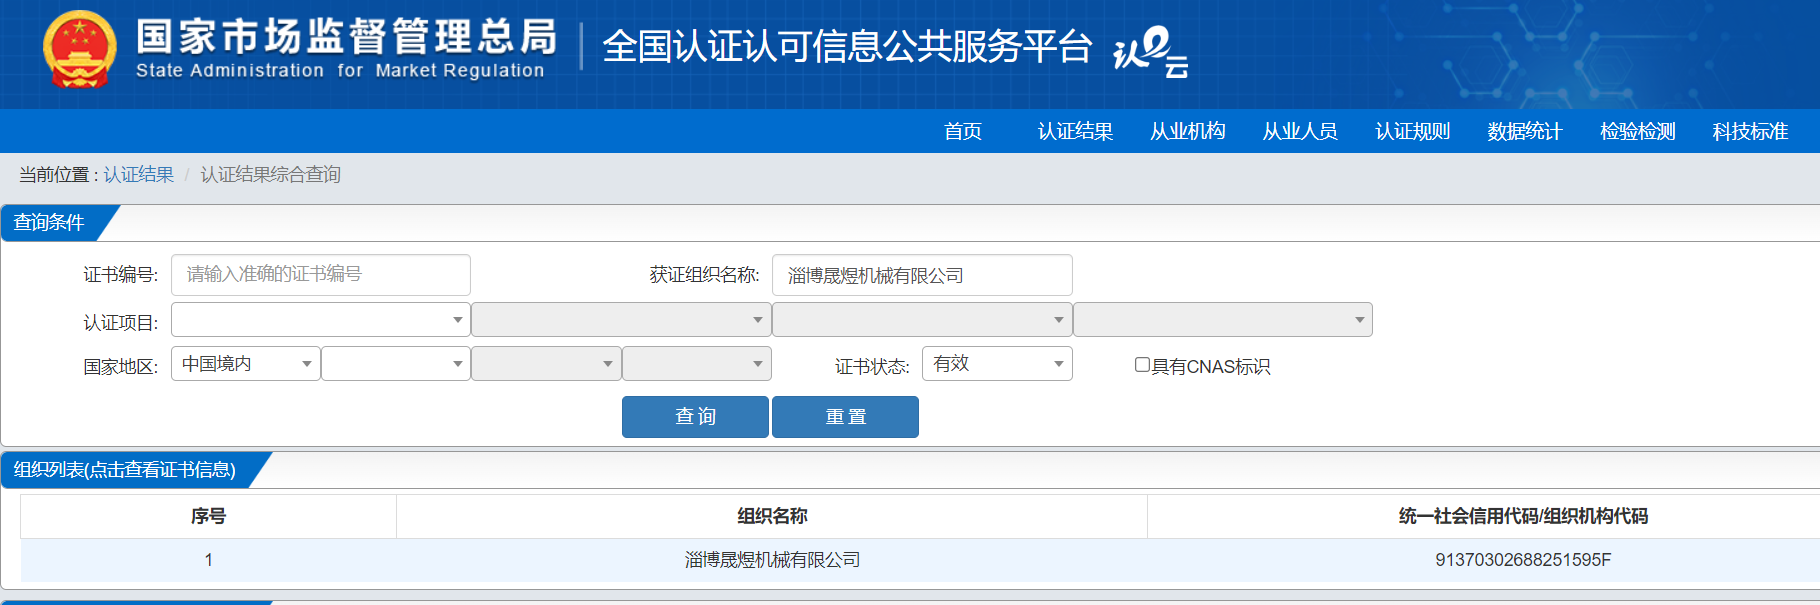Click the 组织名称 column header
1820x605 pixels.
[772, 516]
